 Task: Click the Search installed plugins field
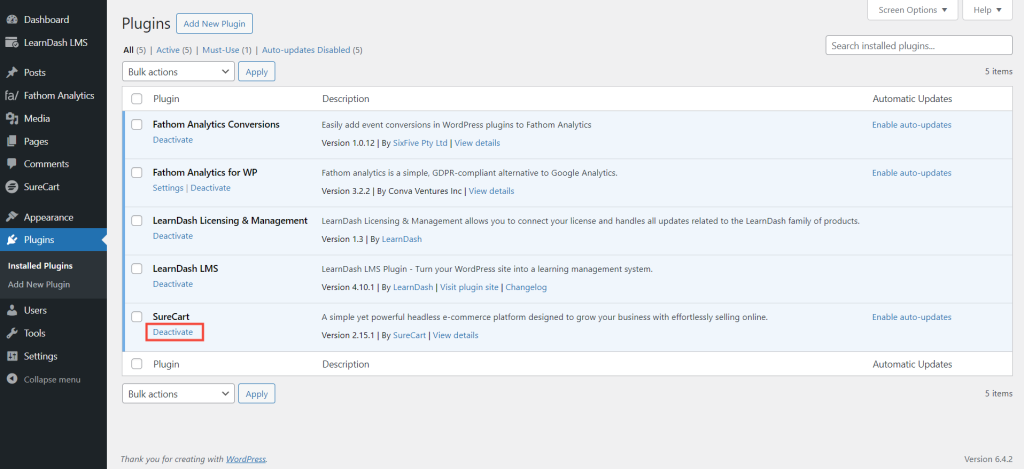[x=919, y=45]
